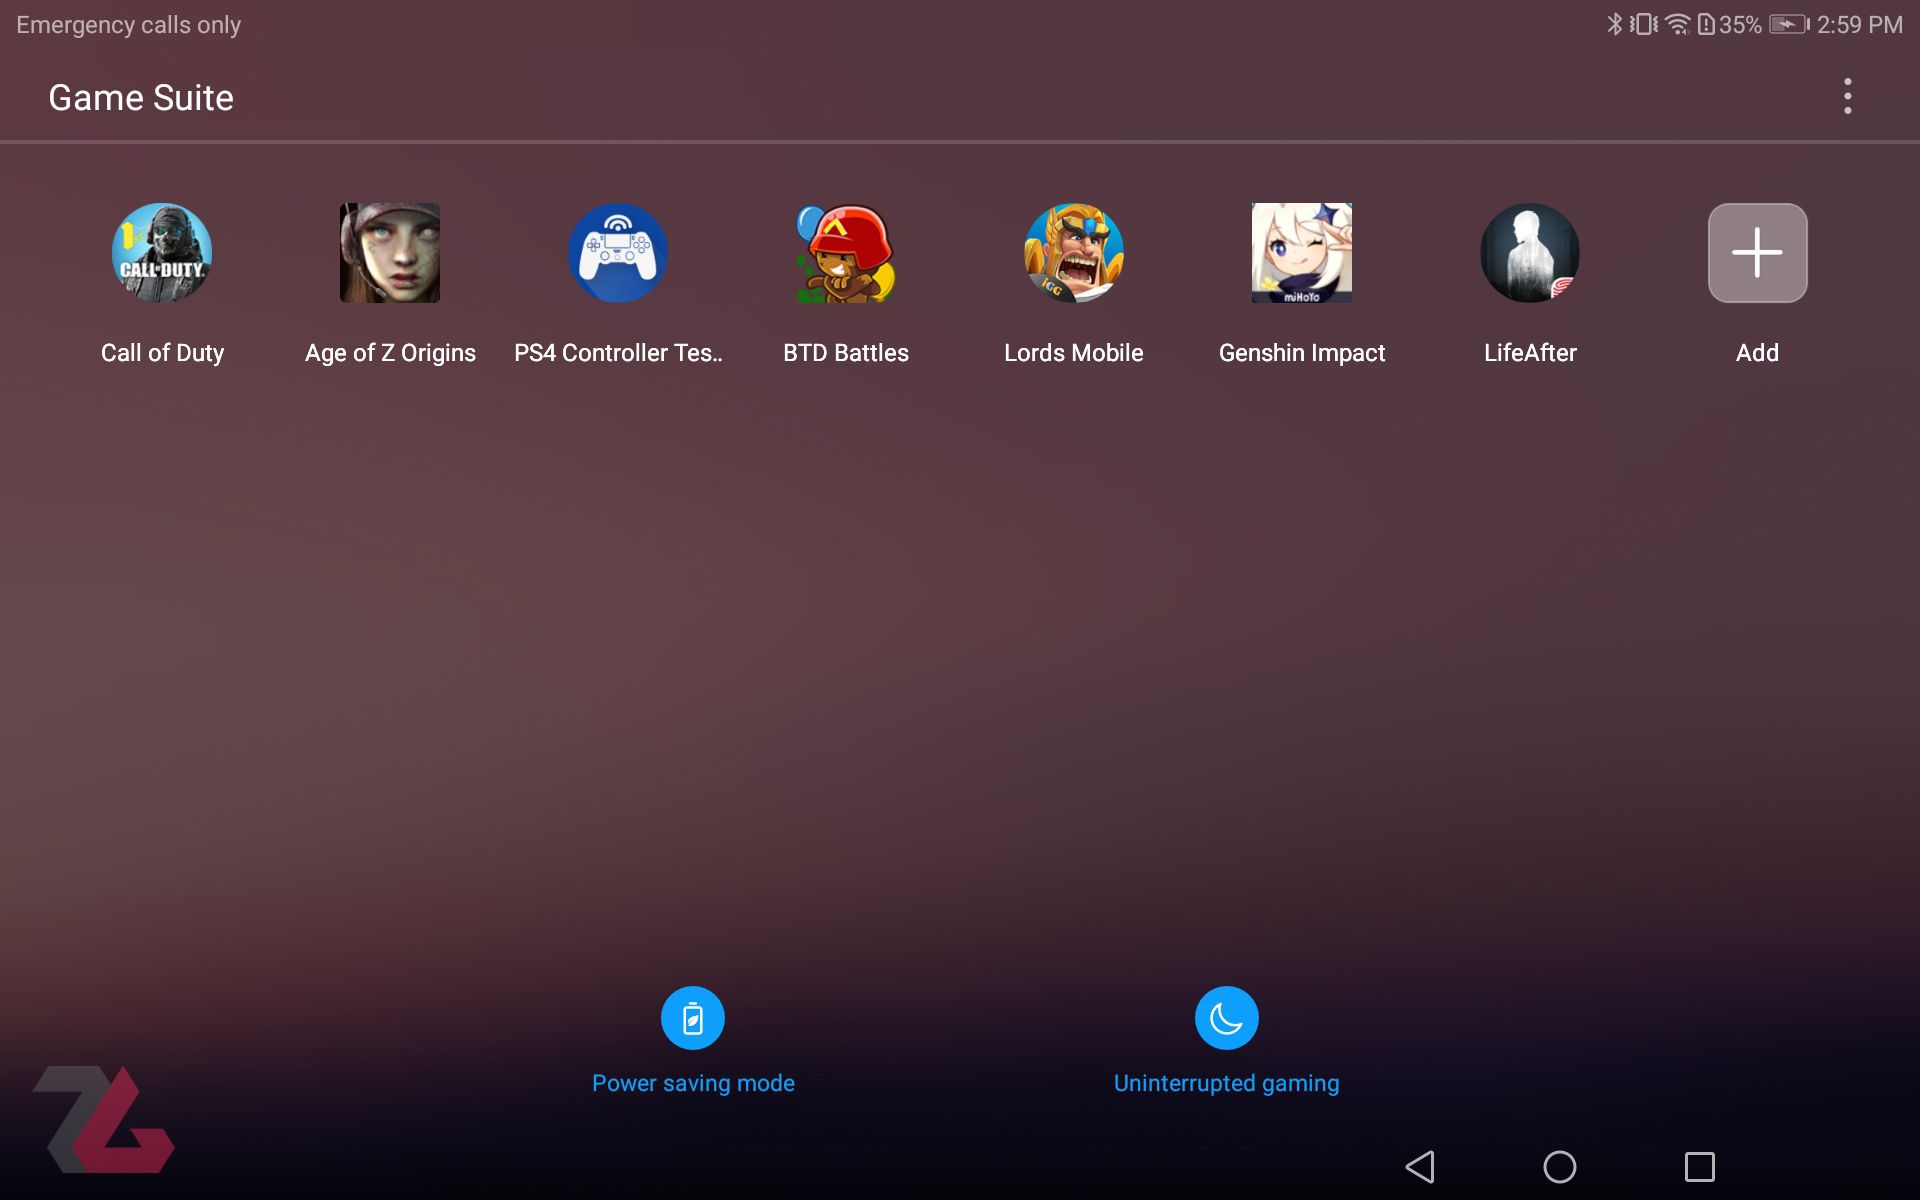This screenshot has height=1200, width=1920.
Task: Click the 'Genshin Impact' text label
Action: tap(1302, 353)
